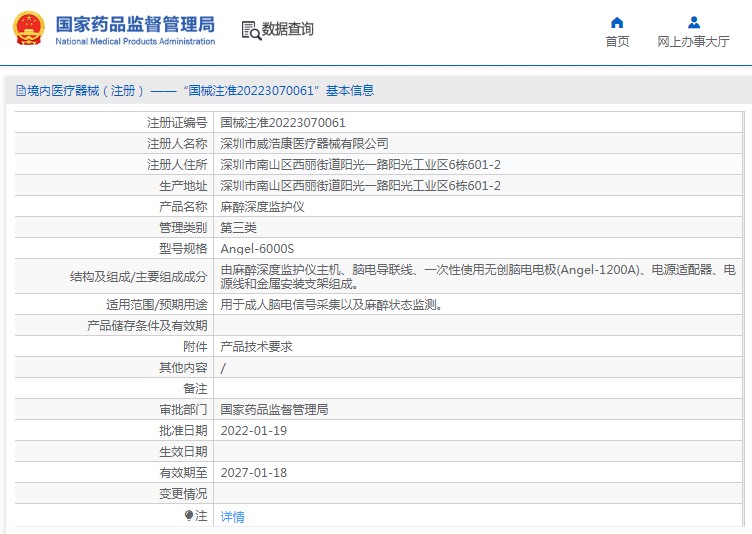
Task: Click the 产品储存条件及有效期 row label
Action: pos(147,326)
